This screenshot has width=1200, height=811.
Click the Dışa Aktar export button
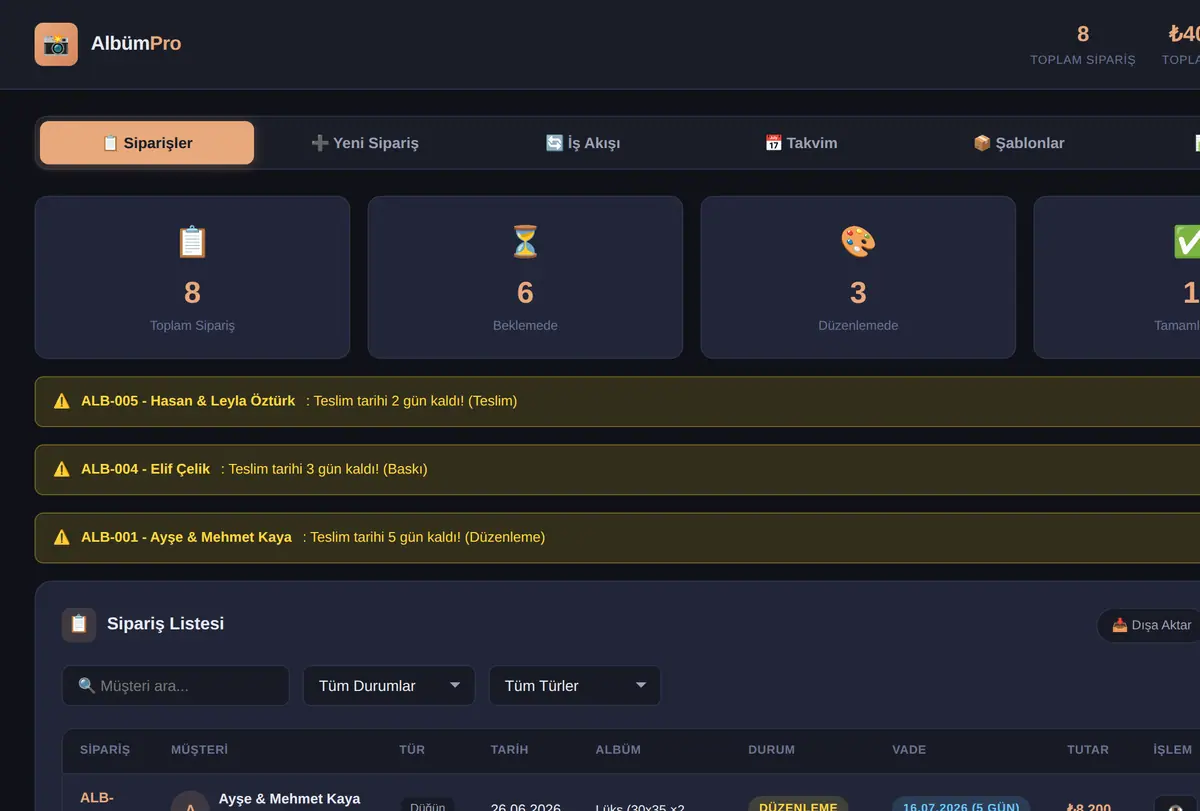click(x=1151, y=625)
